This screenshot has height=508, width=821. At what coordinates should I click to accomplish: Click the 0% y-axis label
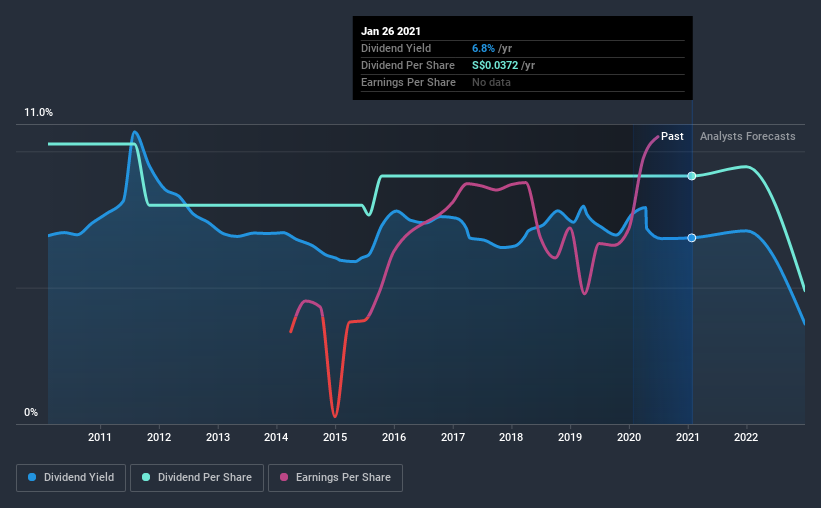pos(31,413)
